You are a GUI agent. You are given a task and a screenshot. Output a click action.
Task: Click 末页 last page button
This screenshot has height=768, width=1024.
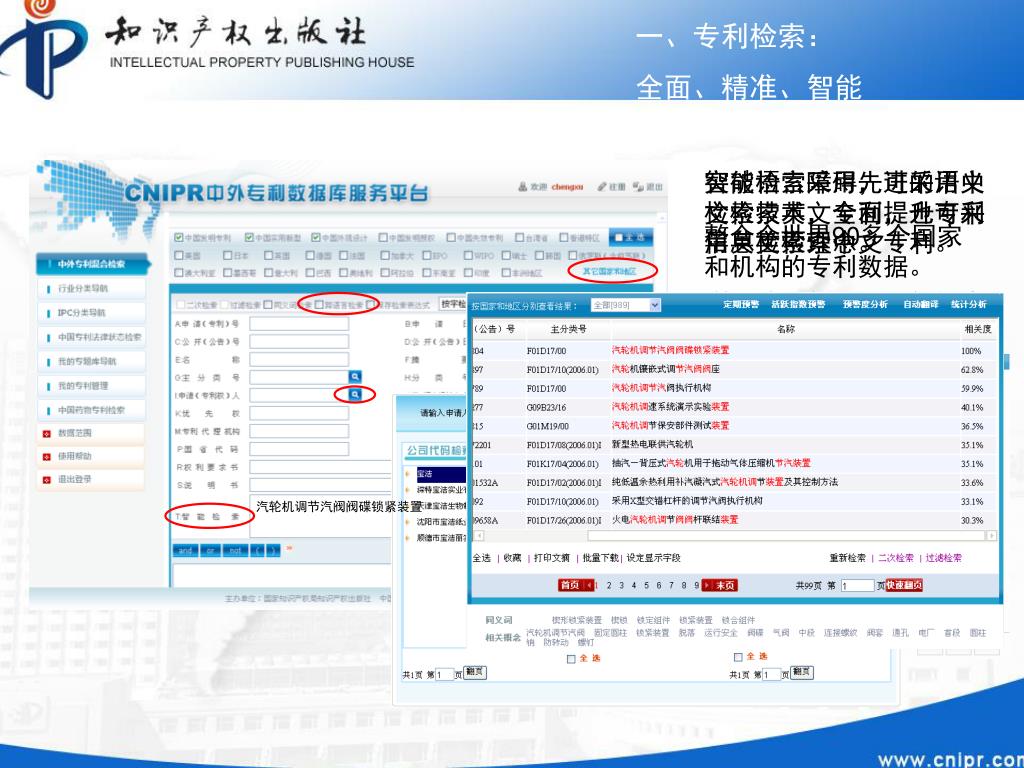coord(725,585)
